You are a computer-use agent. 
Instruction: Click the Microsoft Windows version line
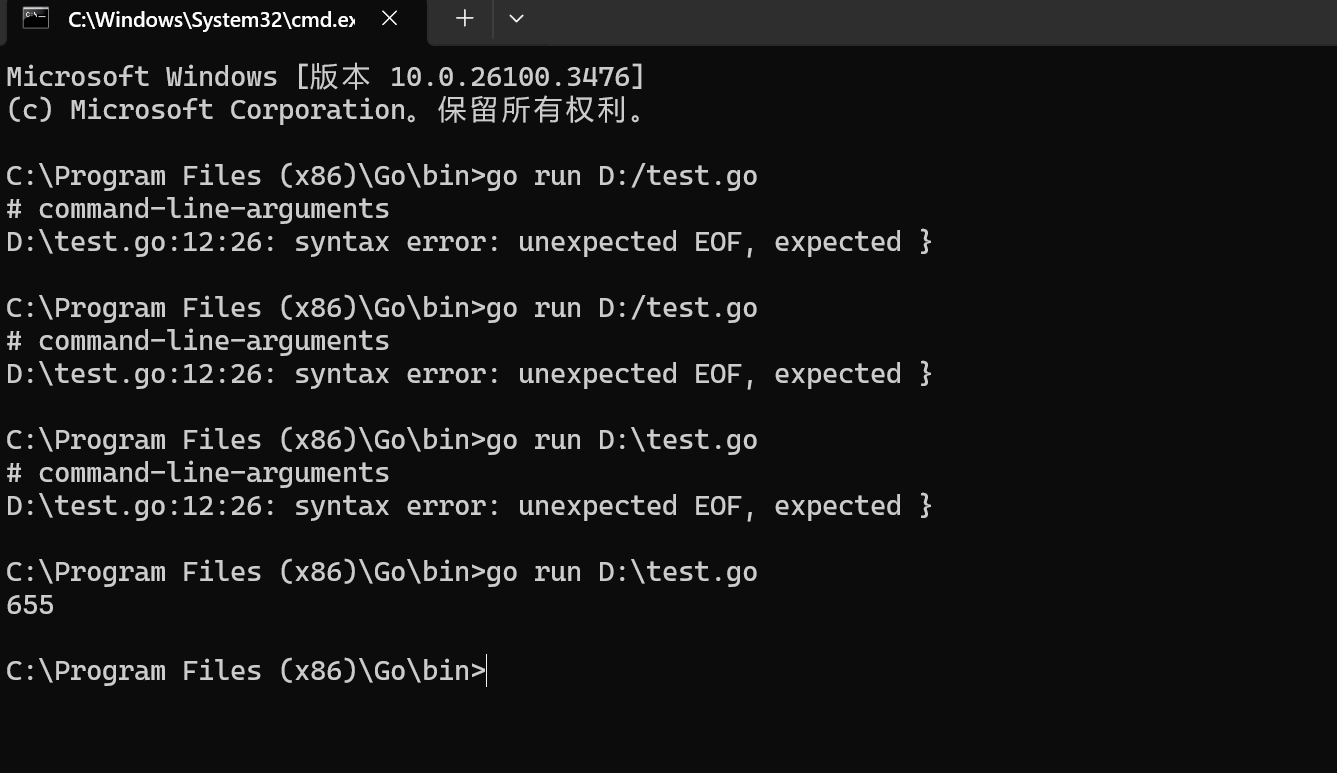[326, 77]
